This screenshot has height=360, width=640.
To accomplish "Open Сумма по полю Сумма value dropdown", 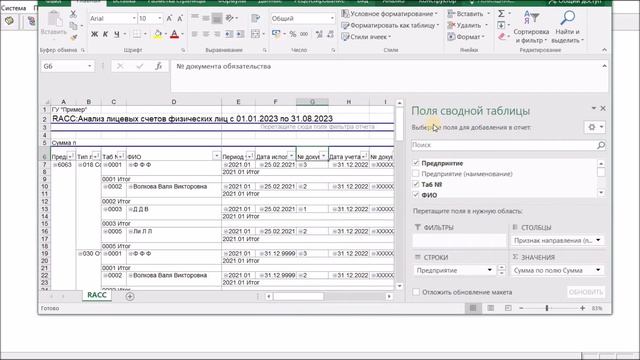I will click(x=598, y=270).
